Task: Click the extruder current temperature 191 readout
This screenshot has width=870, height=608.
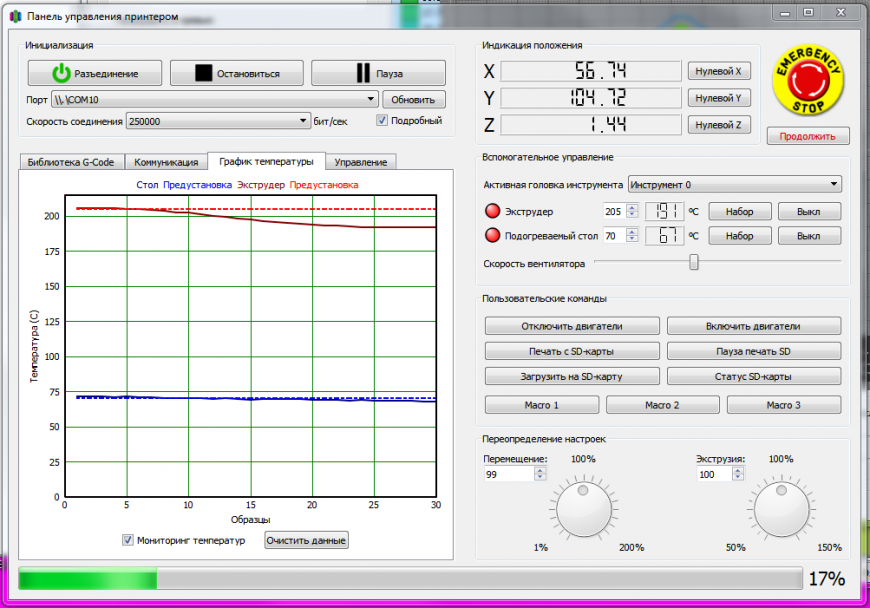Action: (x=665, y=211)
